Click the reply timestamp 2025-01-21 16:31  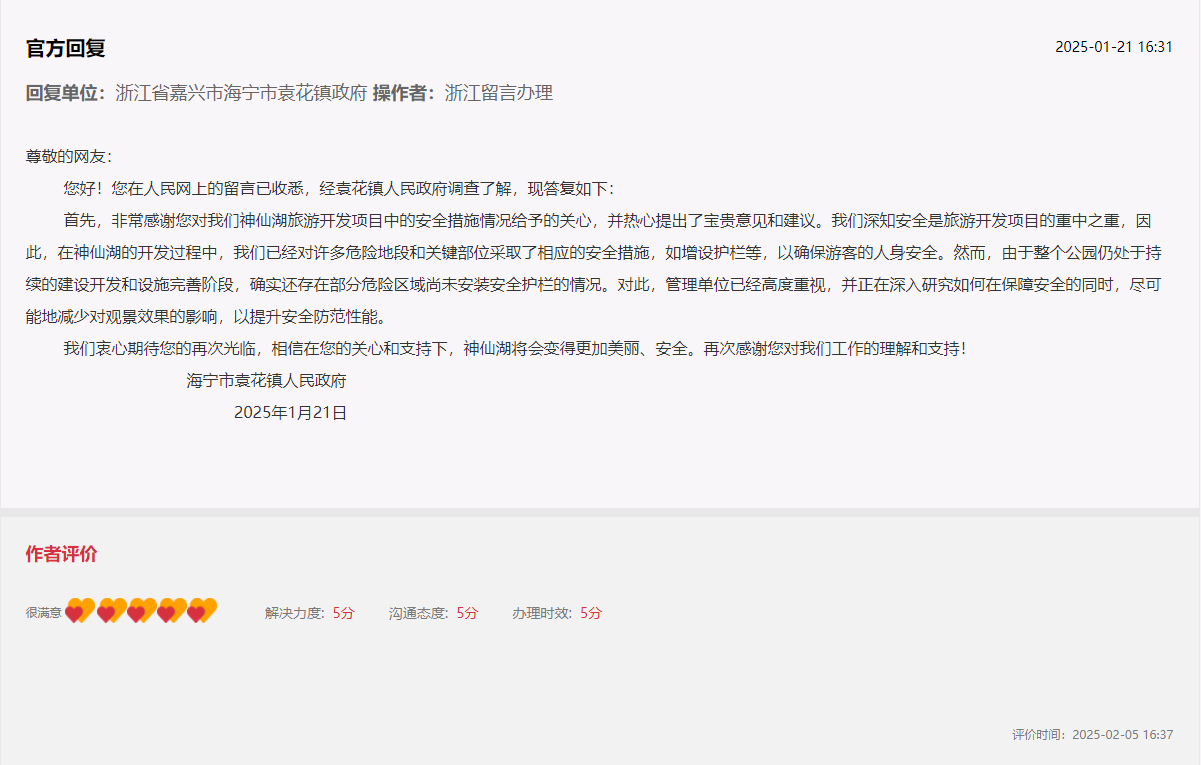pyautogui.click(x=1113, y=46)
